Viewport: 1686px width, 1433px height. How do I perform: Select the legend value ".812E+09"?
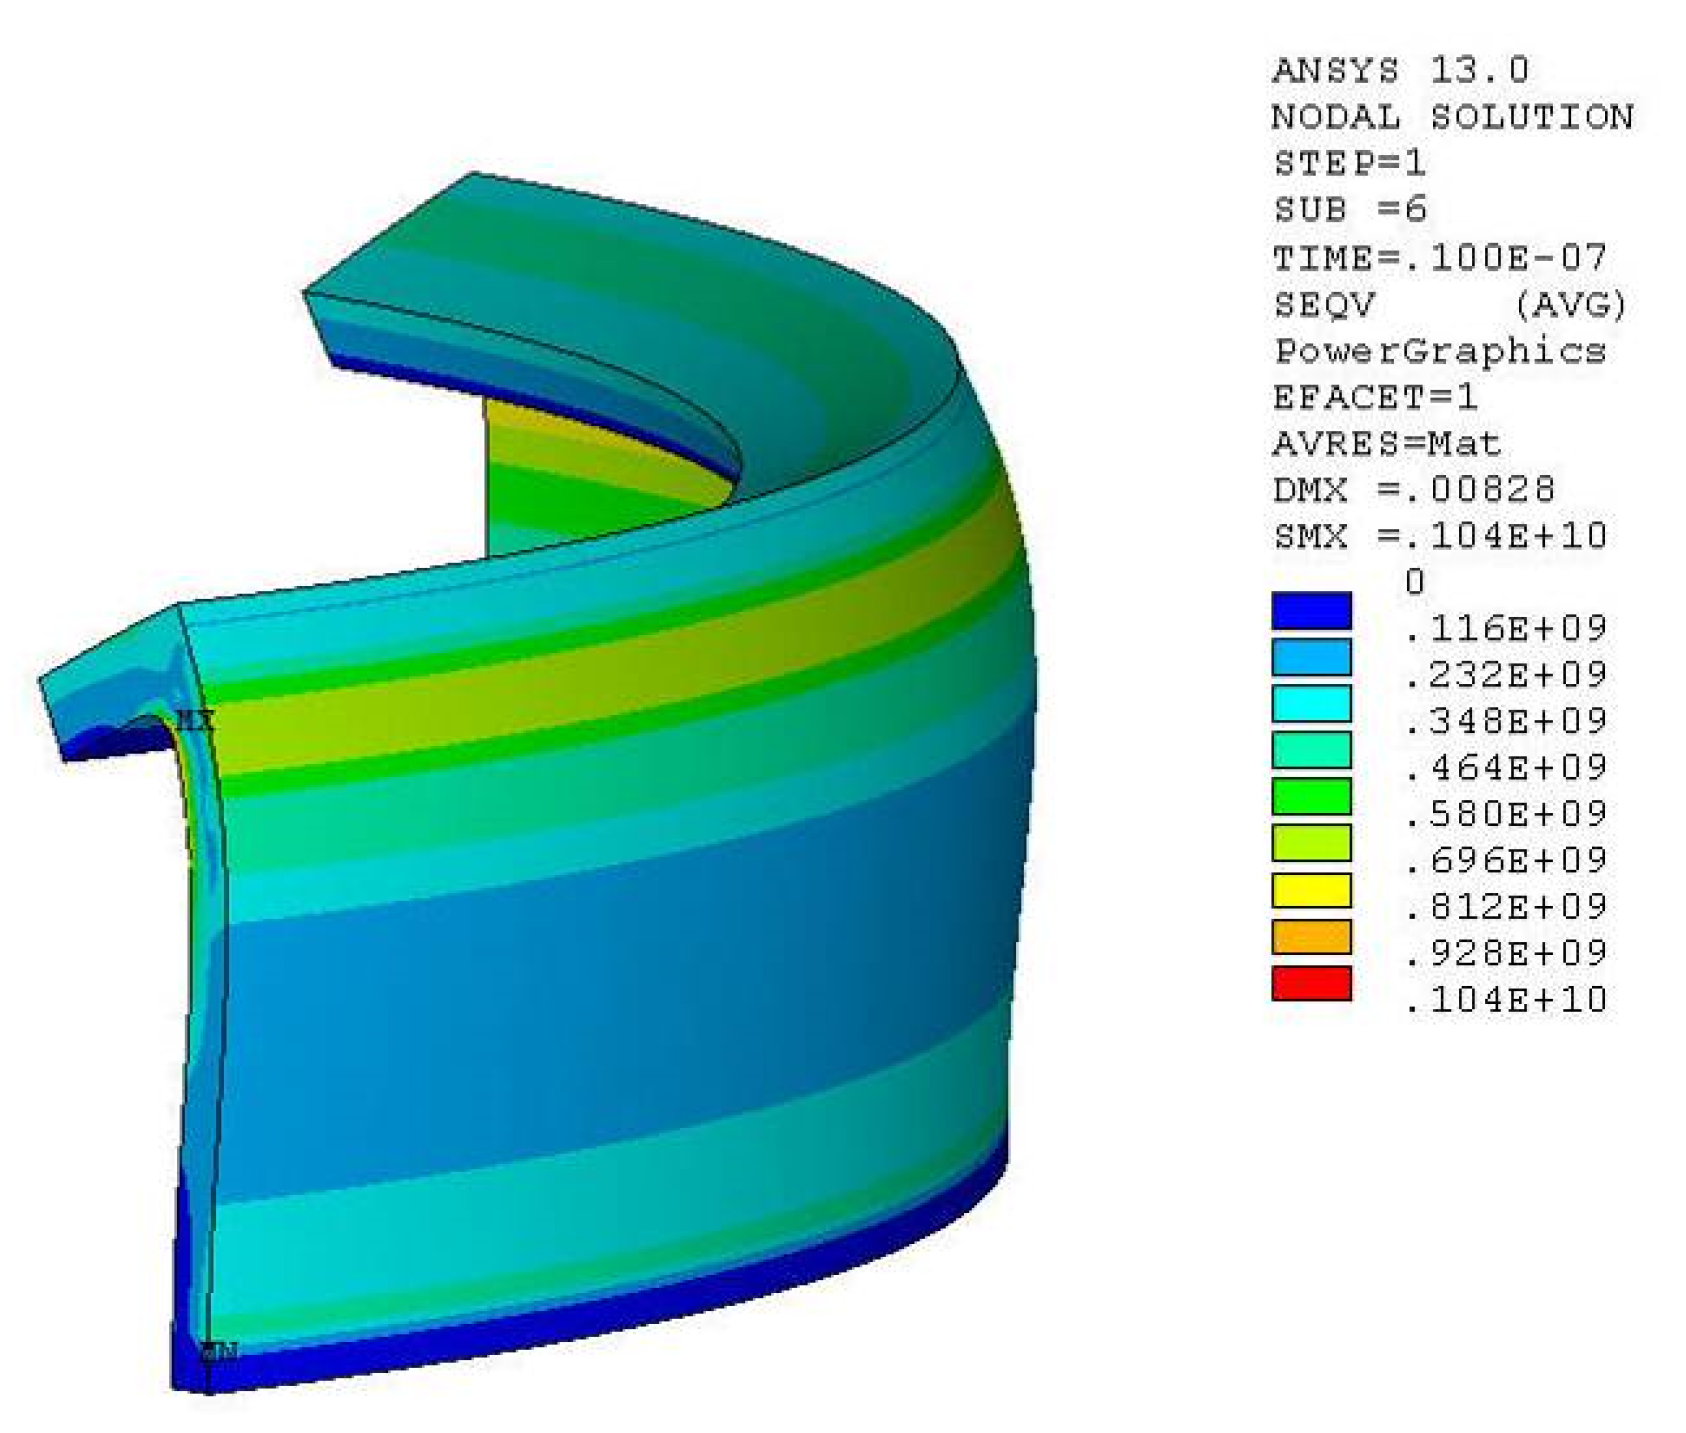pyautogui.click(x=1505, y=907)
